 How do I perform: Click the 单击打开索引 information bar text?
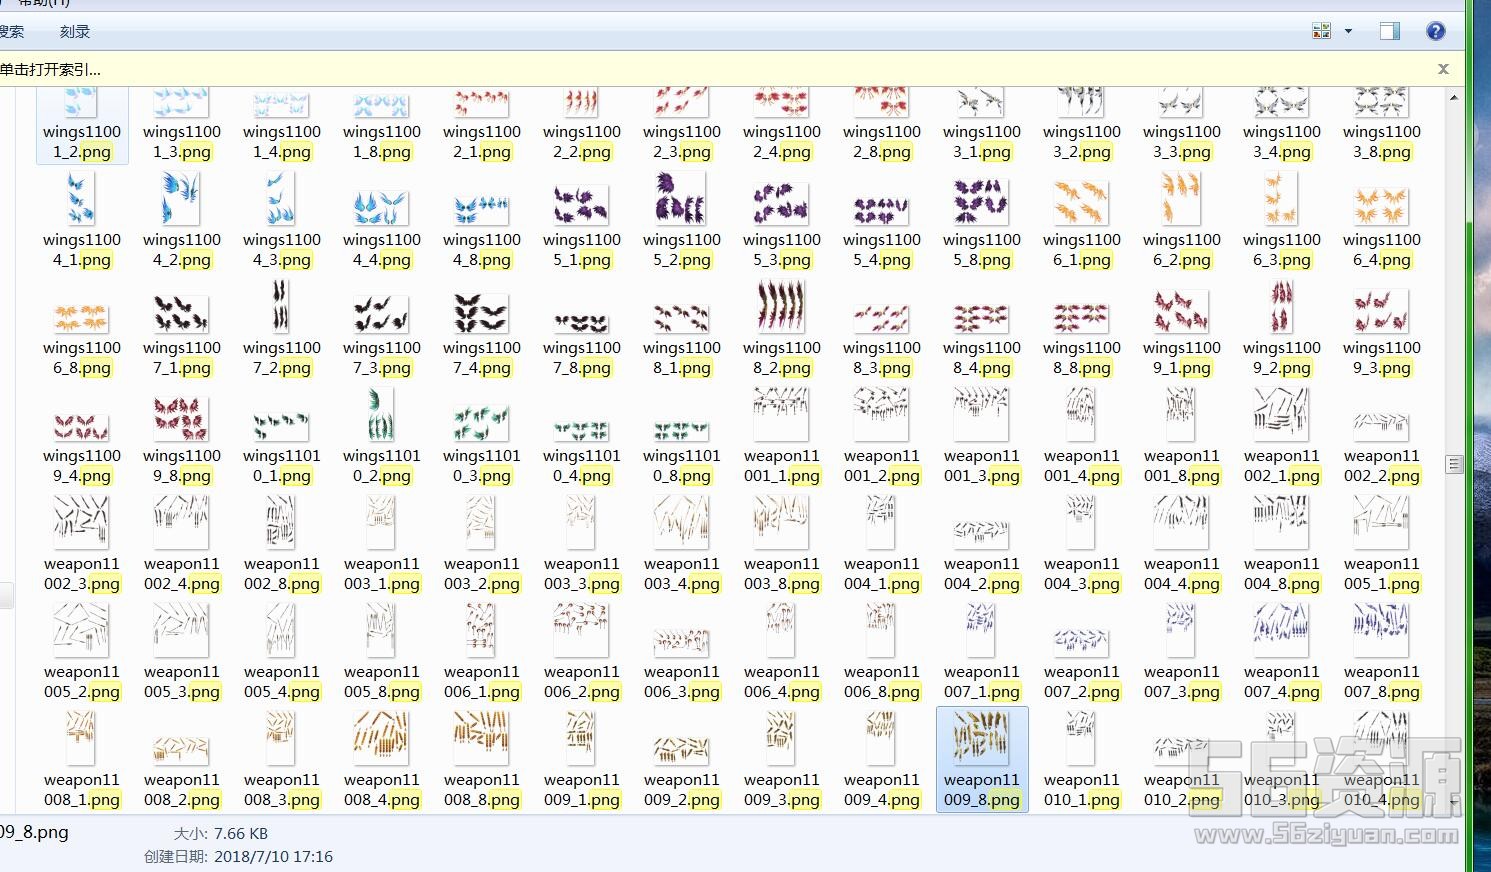50,70
